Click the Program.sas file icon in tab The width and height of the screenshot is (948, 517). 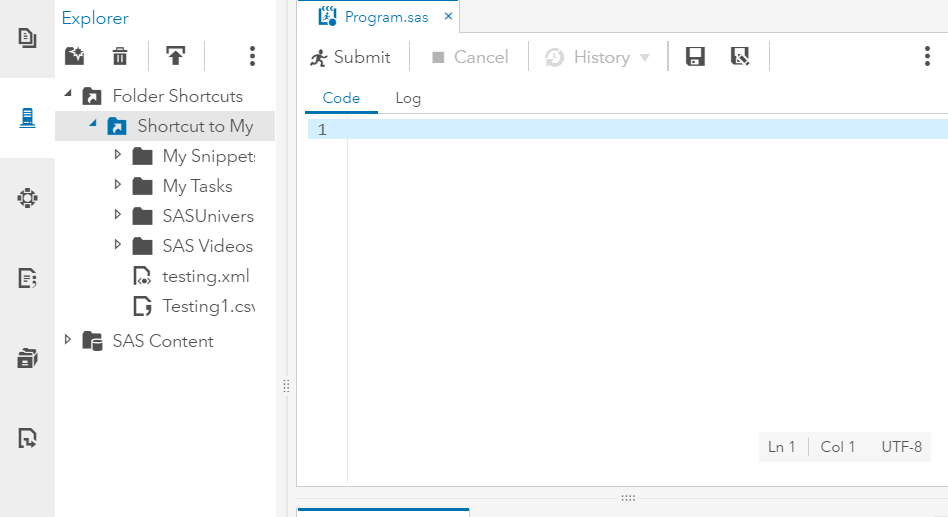(327, 16)
